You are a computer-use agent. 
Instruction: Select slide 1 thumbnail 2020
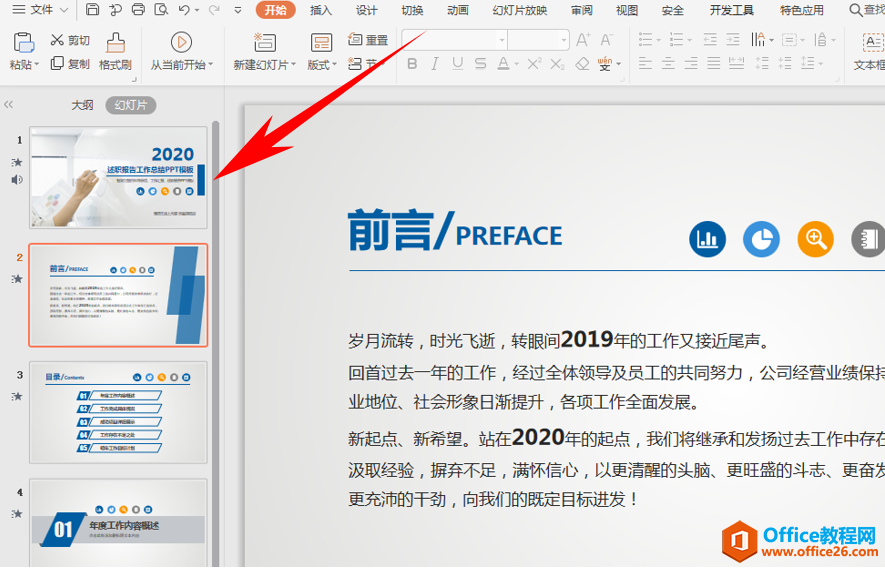(x=119, y=177)
